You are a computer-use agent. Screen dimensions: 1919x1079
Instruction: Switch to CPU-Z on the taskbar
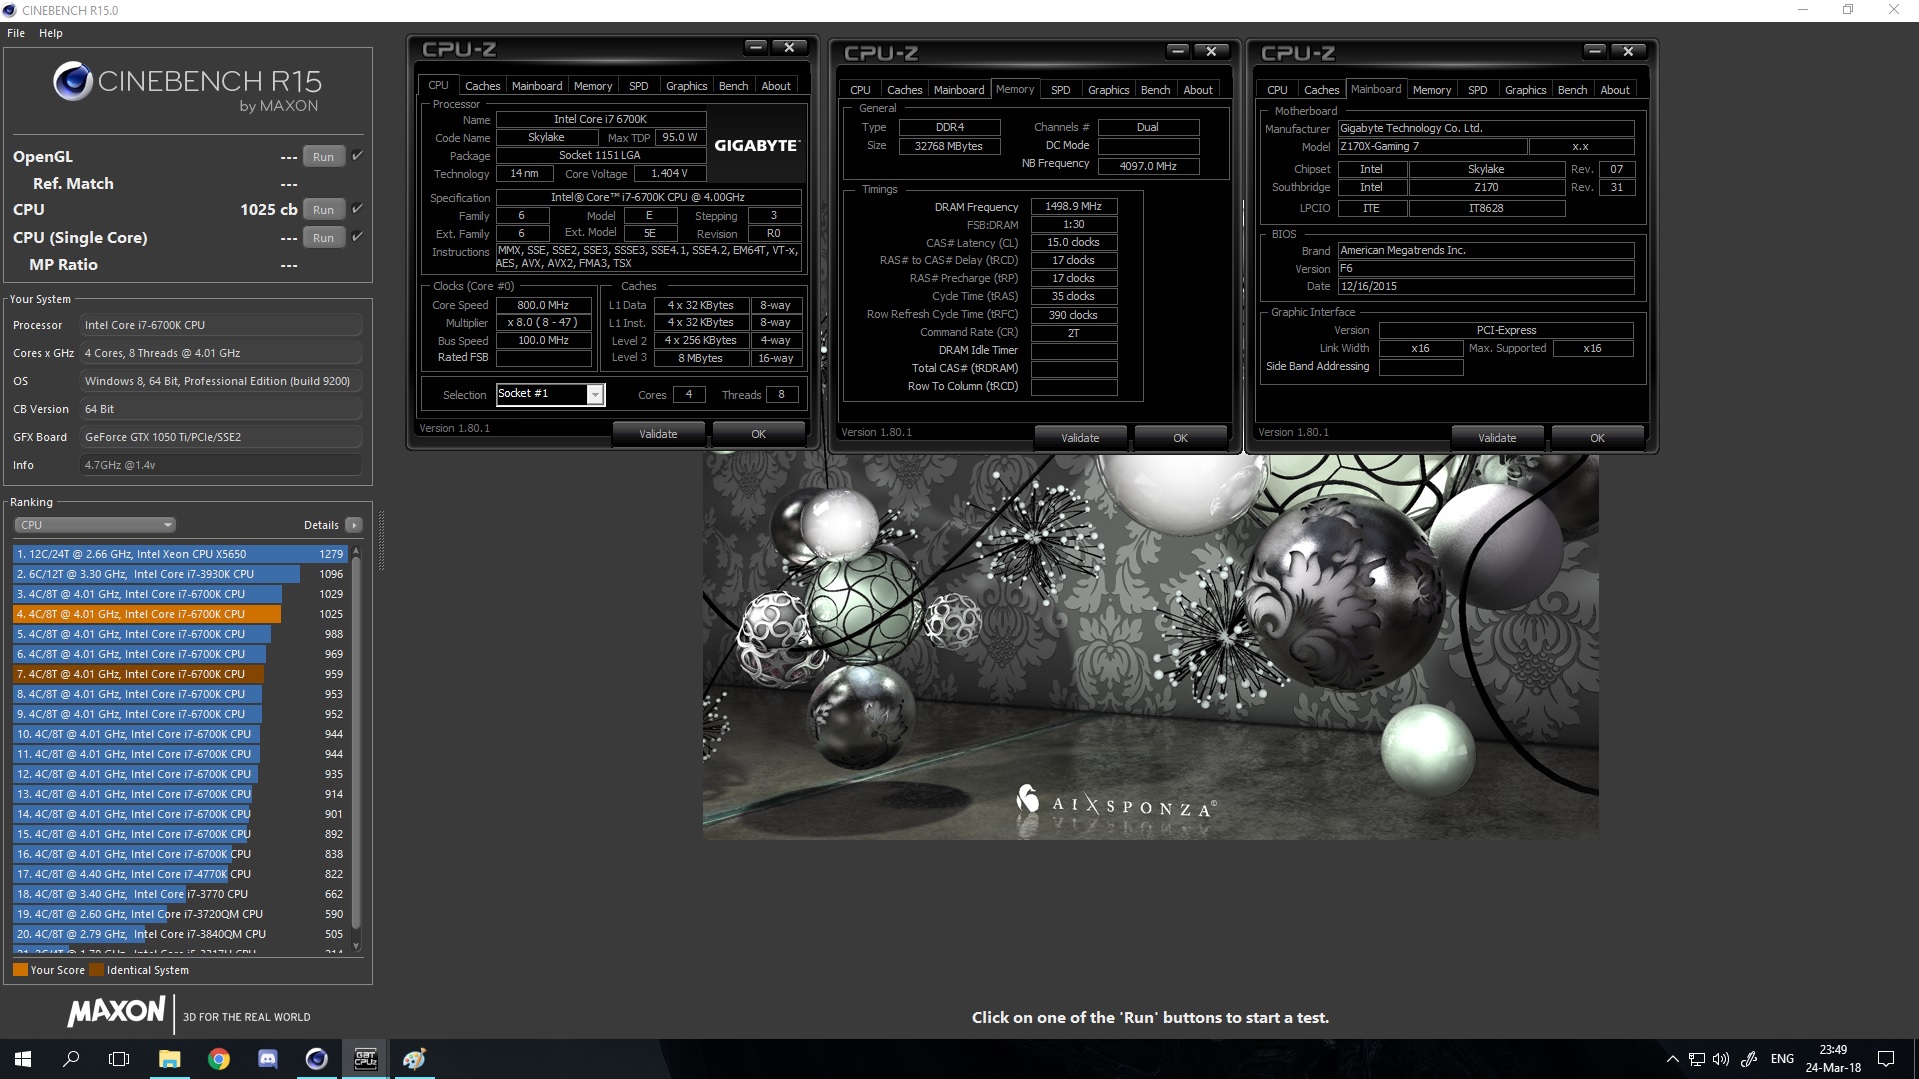pos(365,1059)
